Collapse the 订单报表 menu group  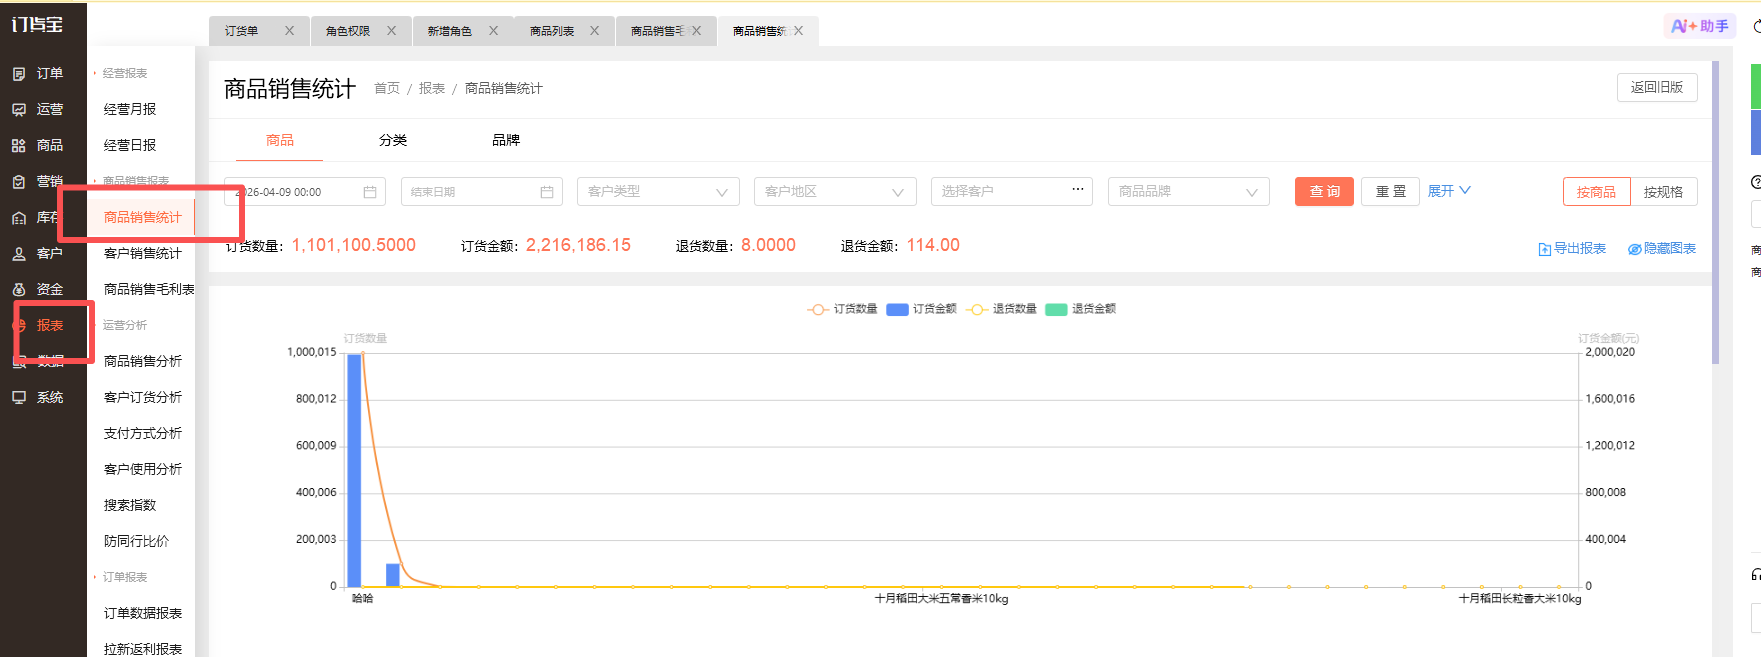coord(124,577)
